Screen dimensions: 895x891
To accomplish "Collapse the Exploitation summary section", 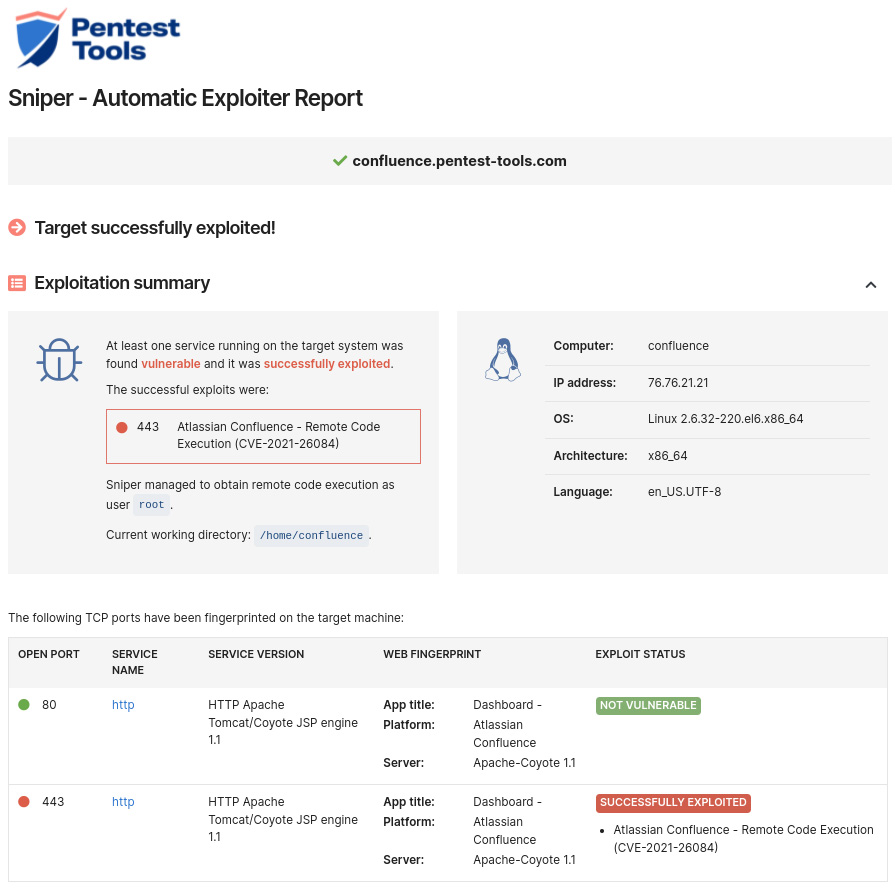I will click(870, 285).
